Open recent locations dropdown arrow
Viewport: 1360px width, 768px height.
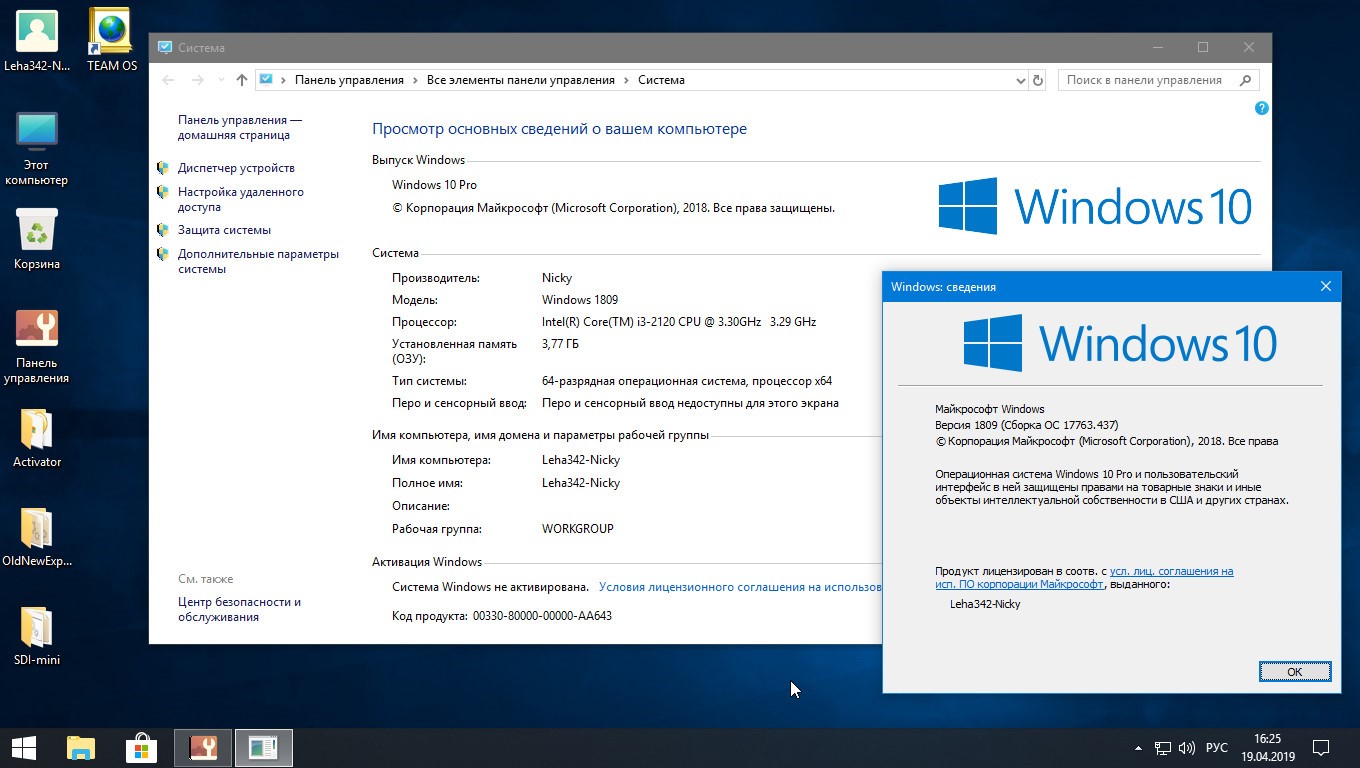pyautogui.click(x=221, y=80)
